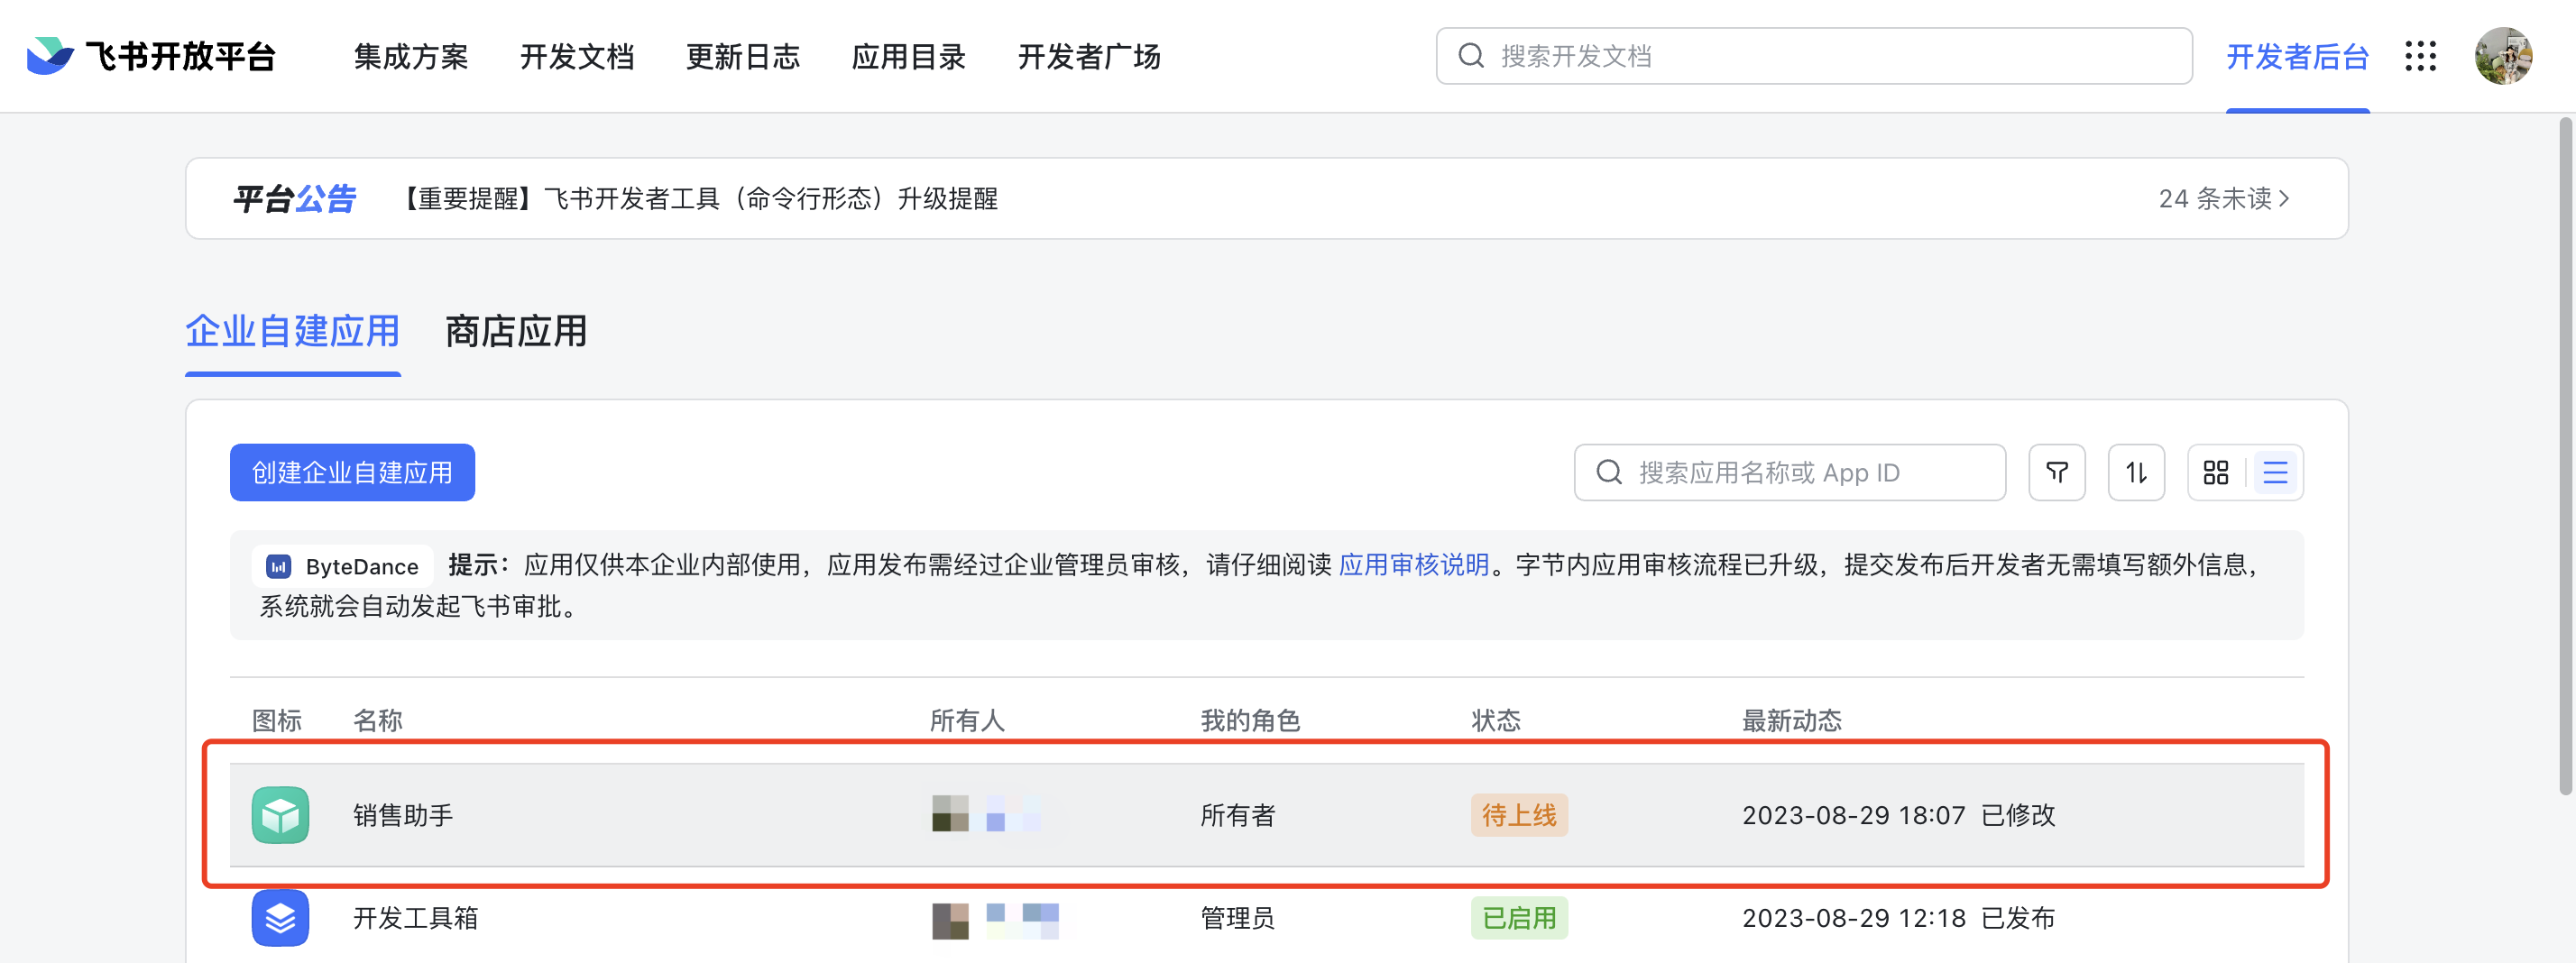Click the 开发工具箱 app icon

pyautogui.click(x=280, y=917)
